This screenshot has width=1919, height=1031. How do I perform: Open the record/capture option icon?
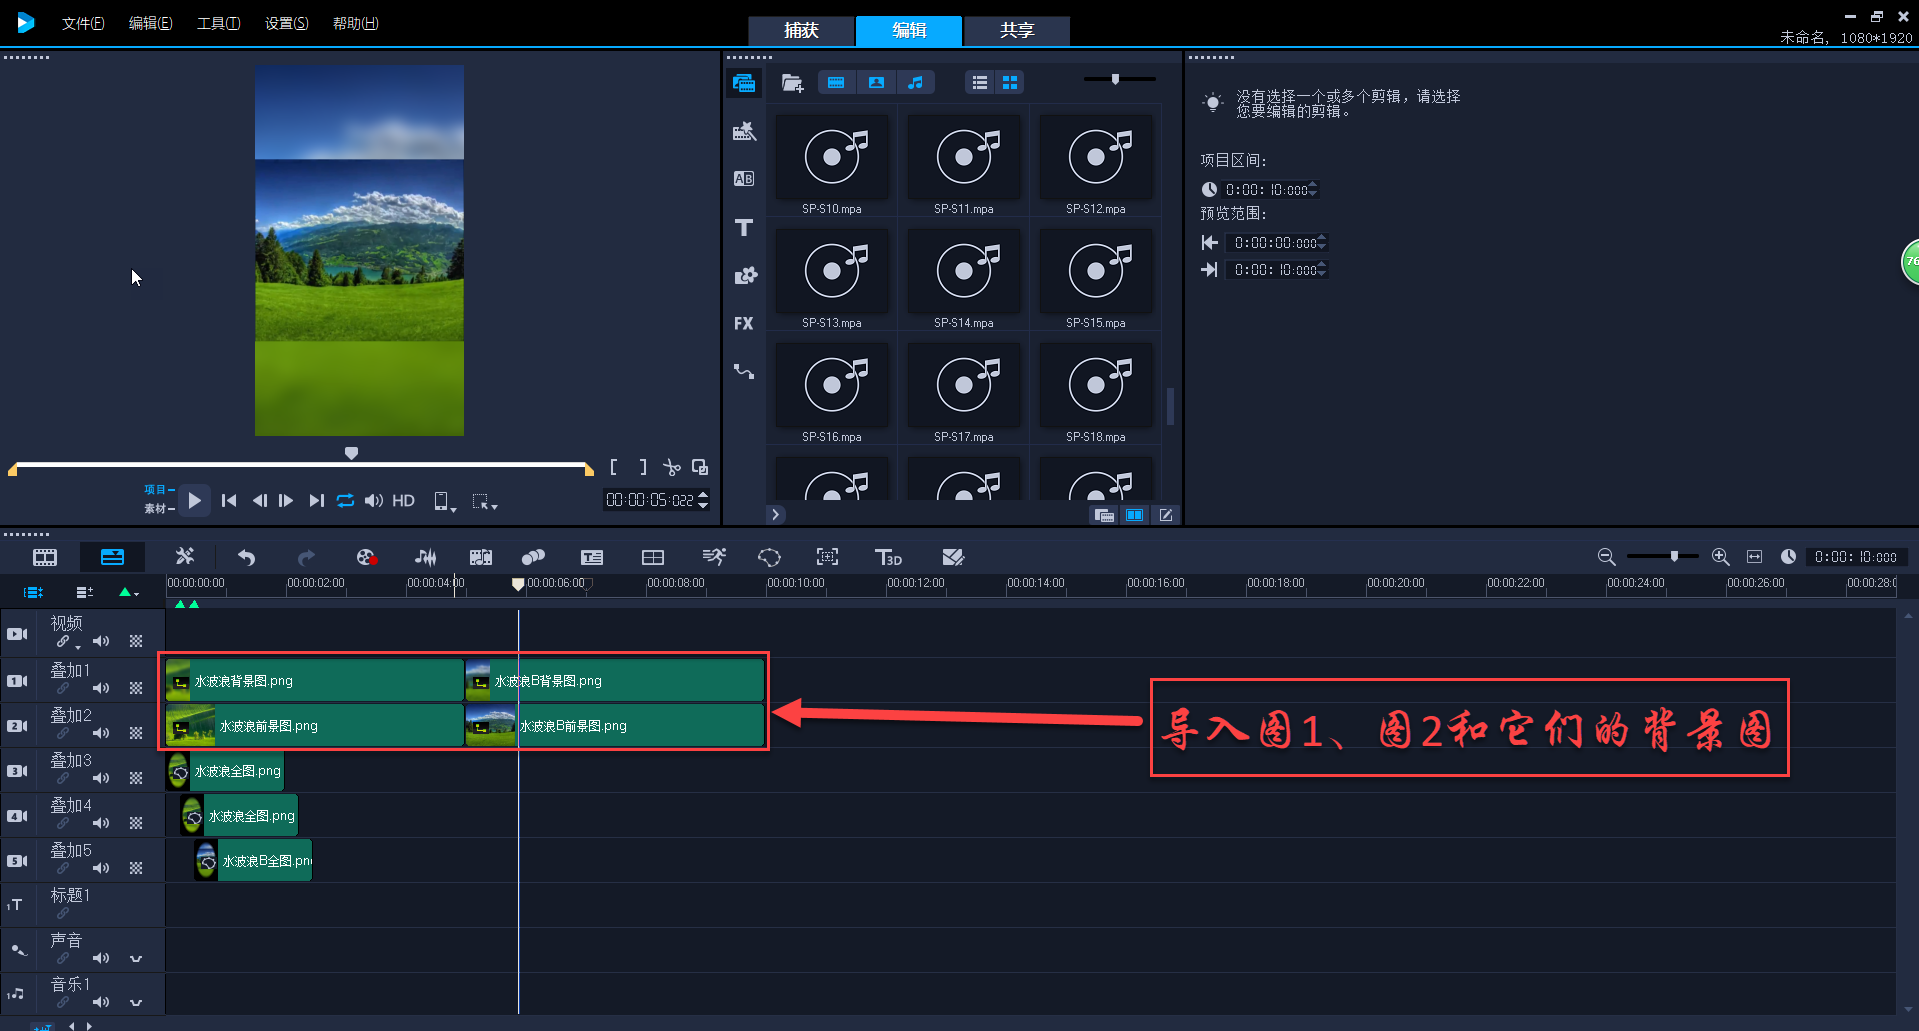pyautogui.click(x=366, y=557)
